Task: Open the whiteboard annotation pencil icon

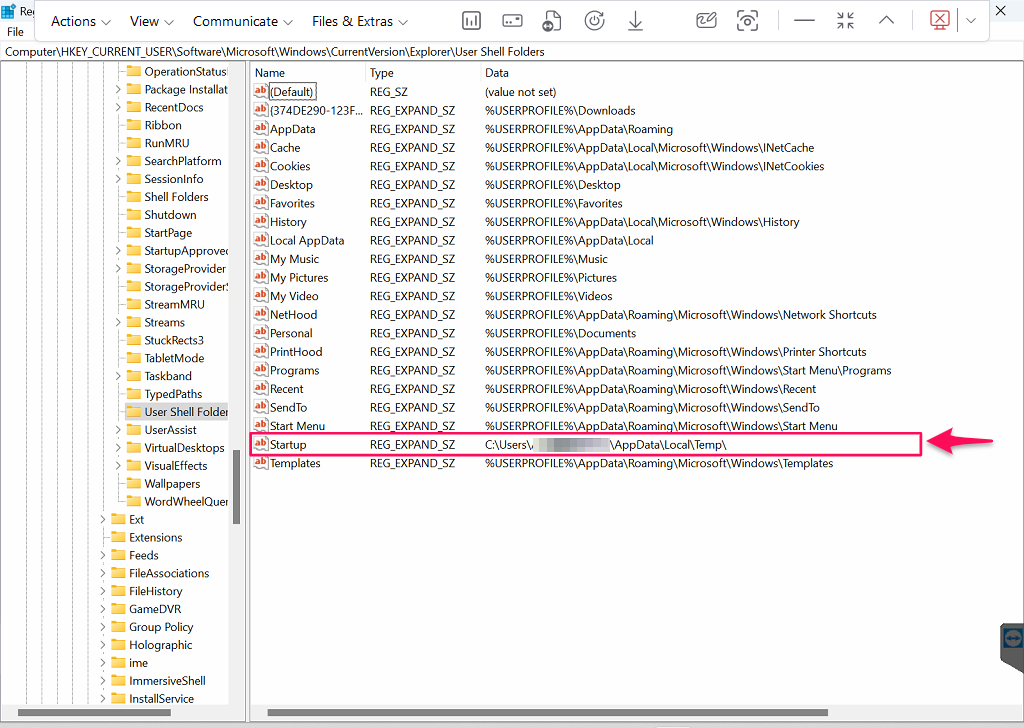Action: coord(706,21)
